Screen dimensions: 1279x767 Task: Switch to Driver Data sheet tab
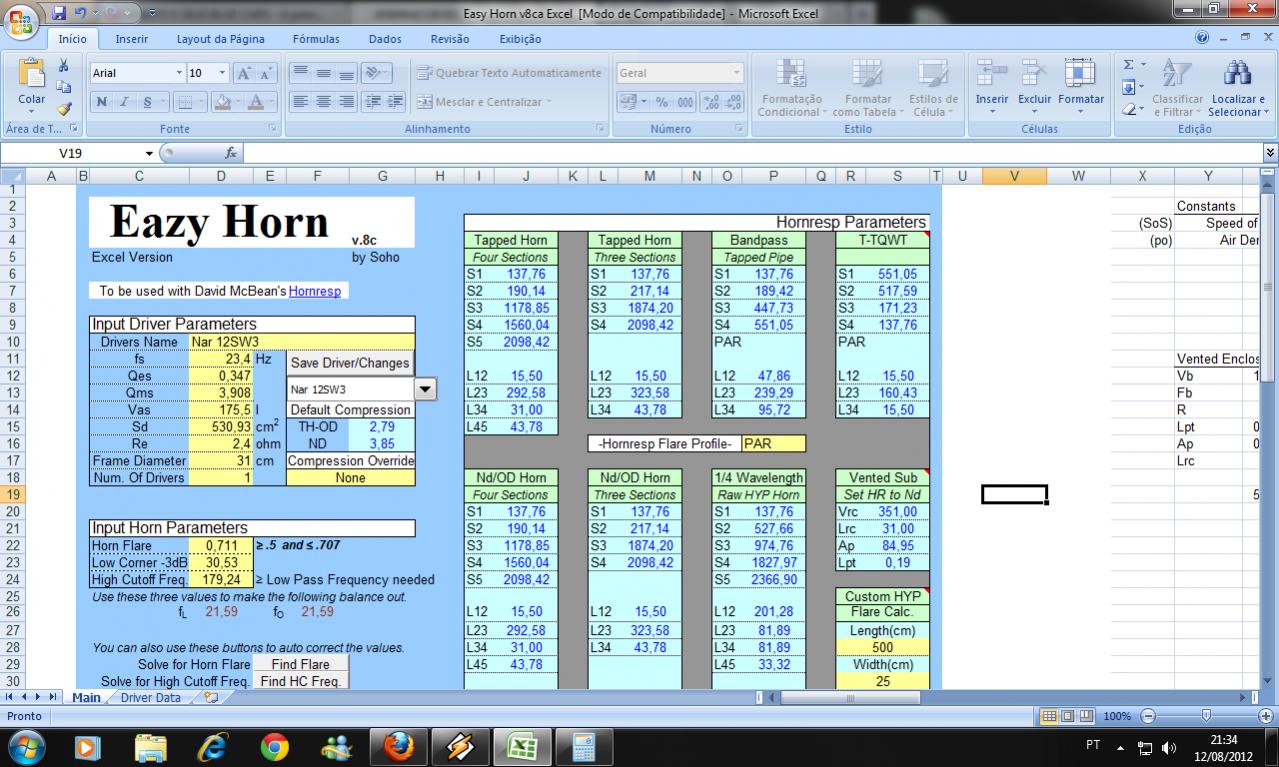[x=151, y=698]
